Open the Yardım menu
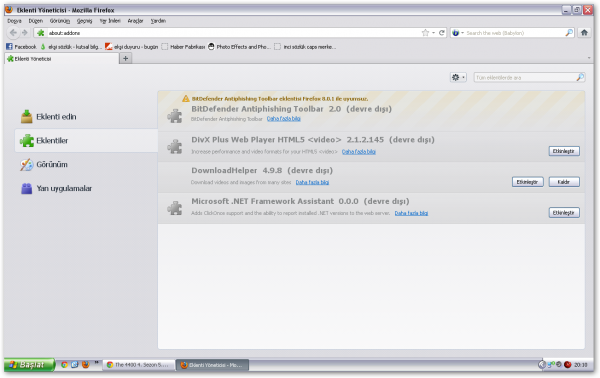 click(158, 21)
